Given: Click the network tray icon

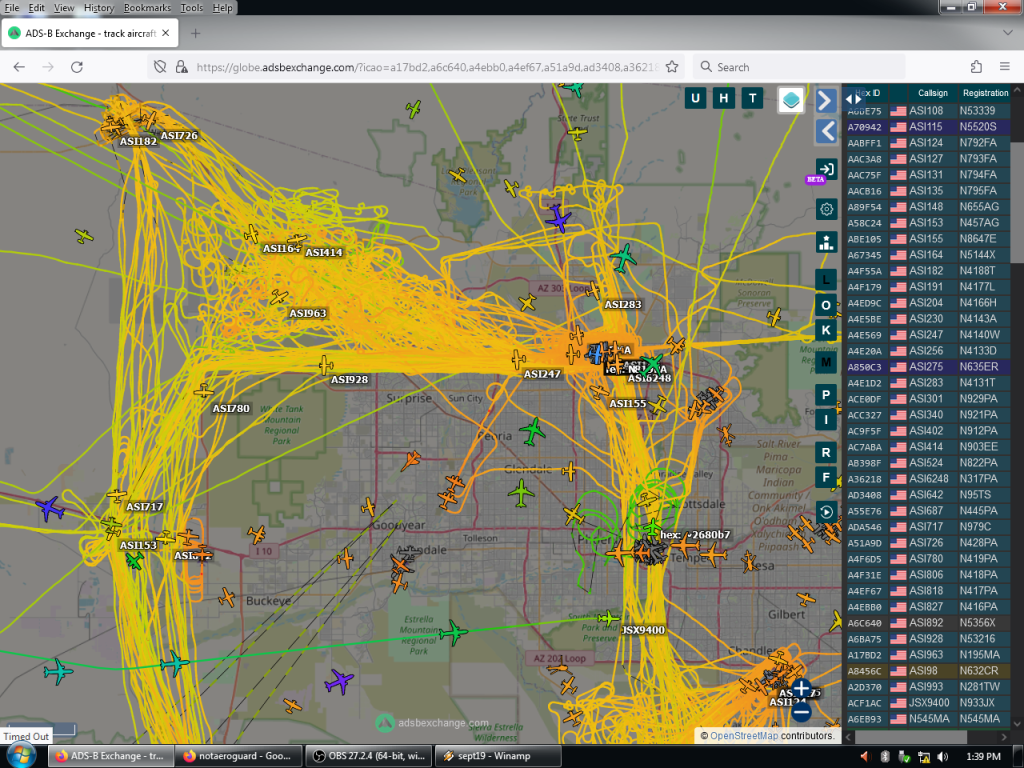Looking at the screenshot, I should click(924, 756).
